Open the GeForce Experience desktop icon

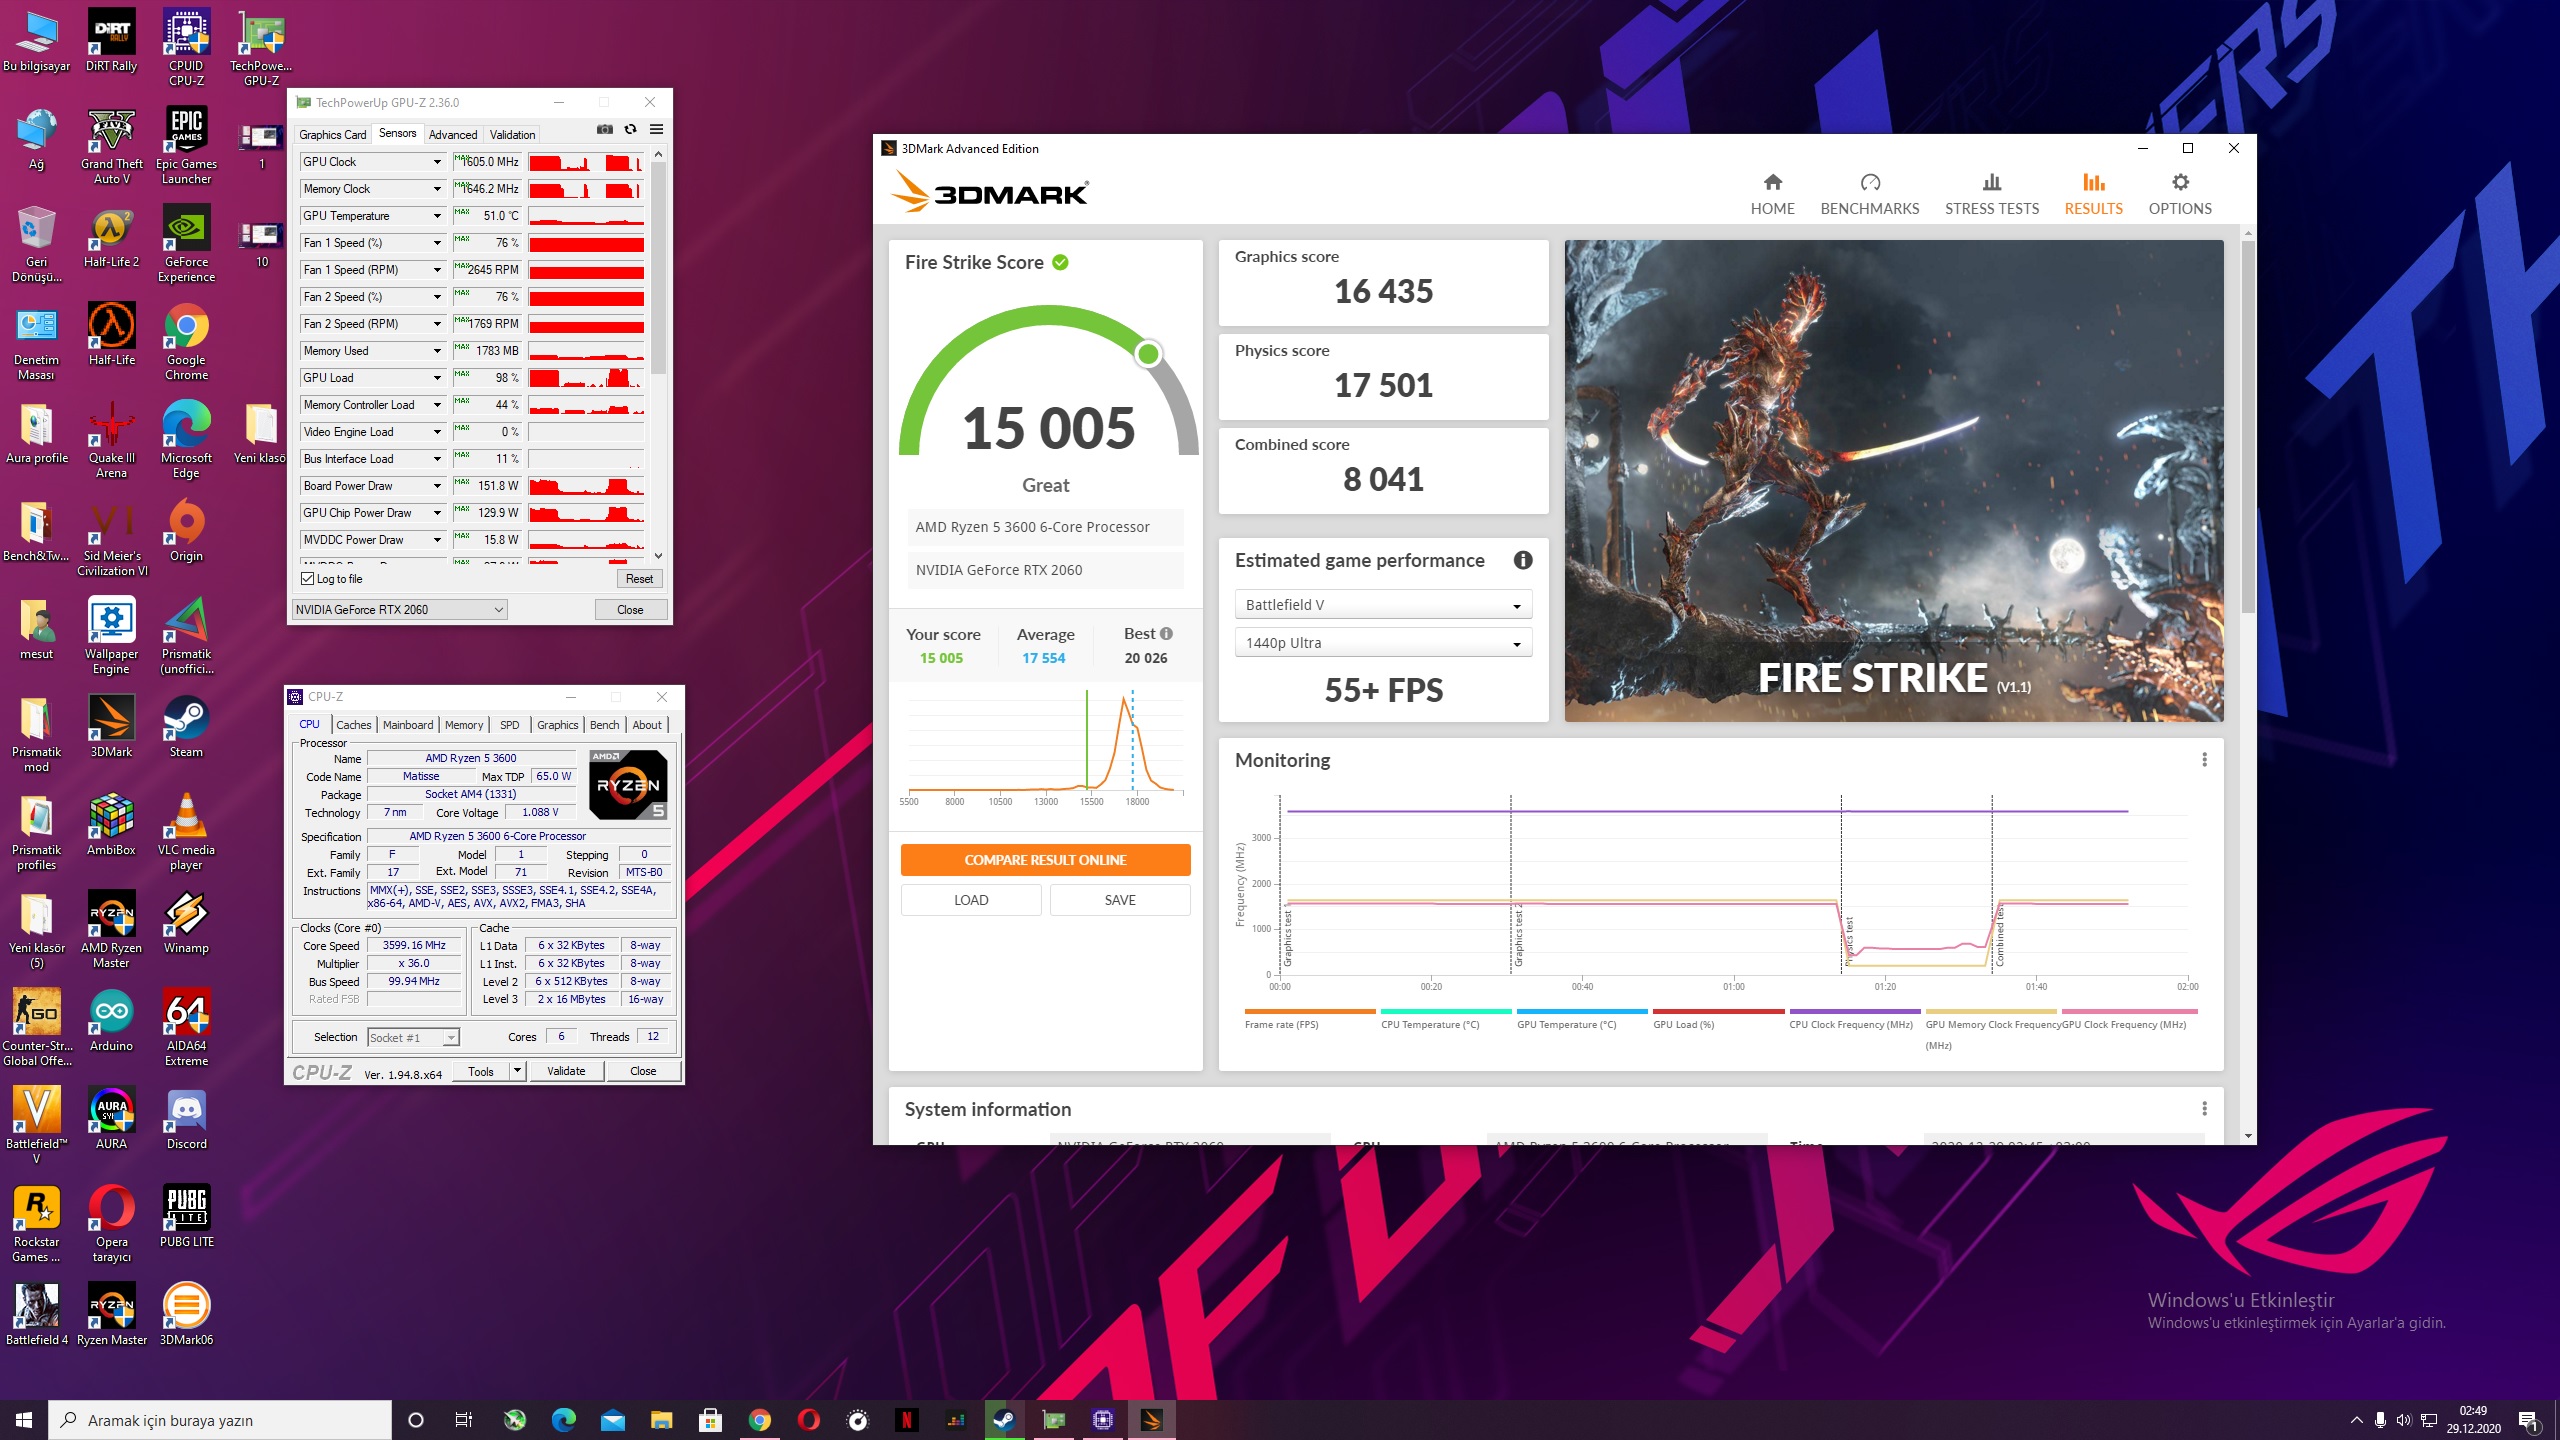pos(186,243)
